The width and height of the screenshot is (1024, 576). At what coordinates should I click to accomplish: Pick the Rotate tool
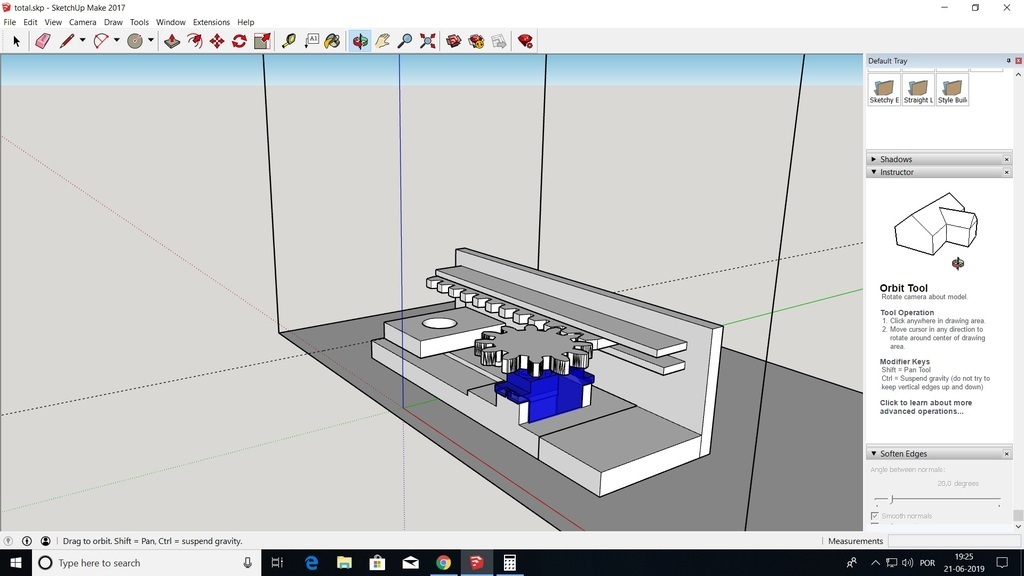237,40
